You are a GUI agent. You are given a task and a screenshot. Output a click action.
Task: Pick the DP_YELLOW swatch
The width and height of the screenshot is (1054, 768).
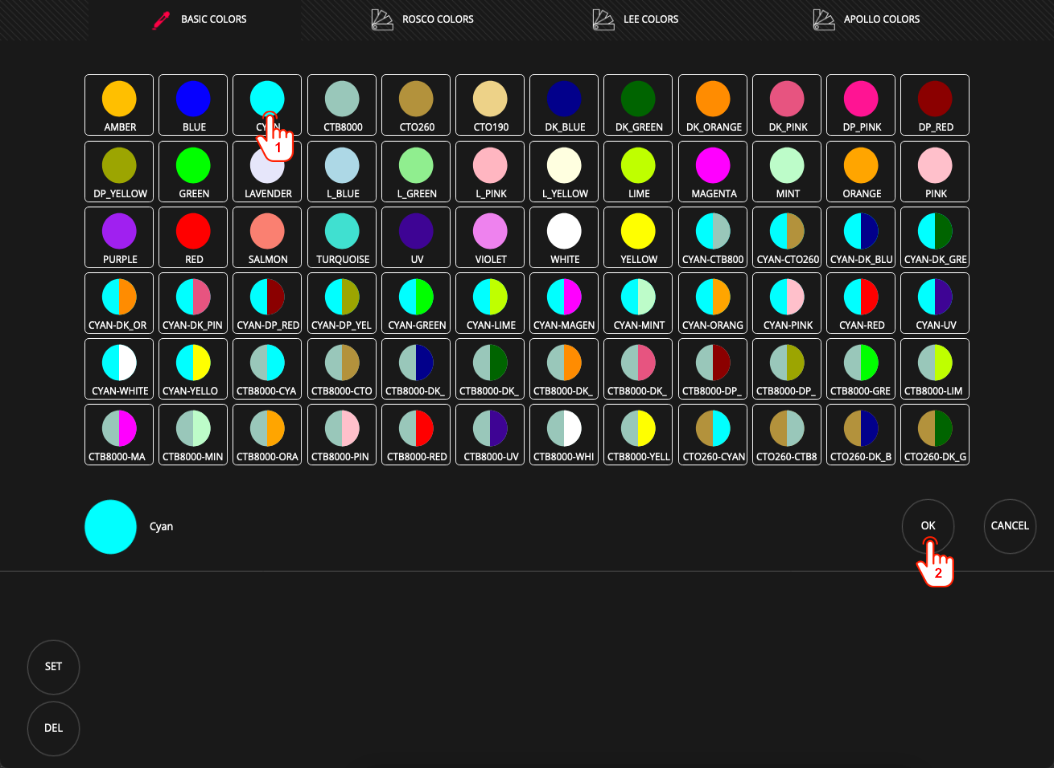119,171
